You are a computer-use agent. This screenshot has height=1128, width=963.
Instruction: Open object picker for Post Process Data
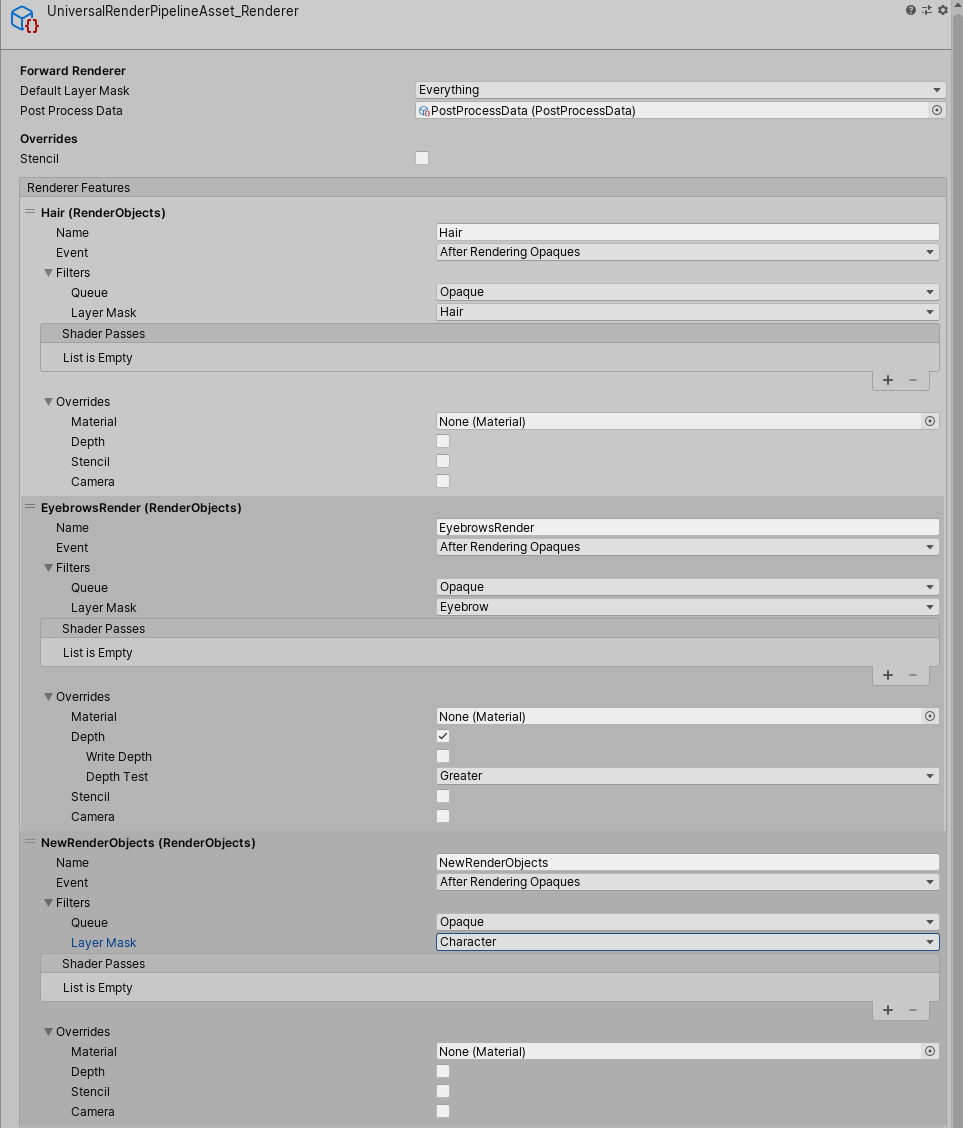point(936,110)
